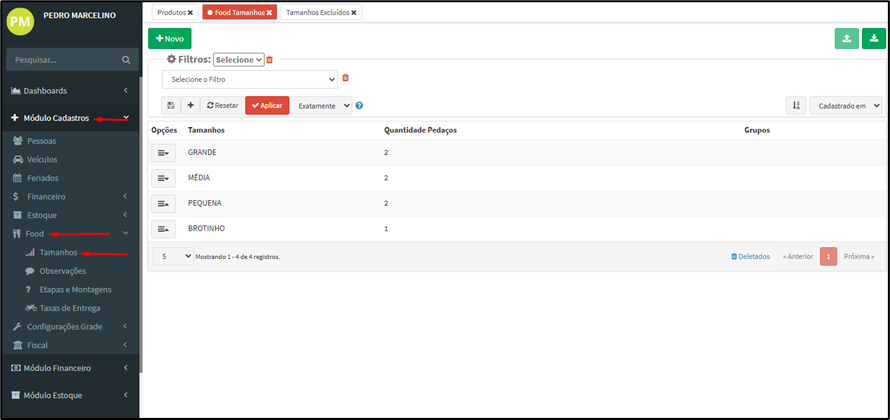Click the green download icon button

click(873, 38)
